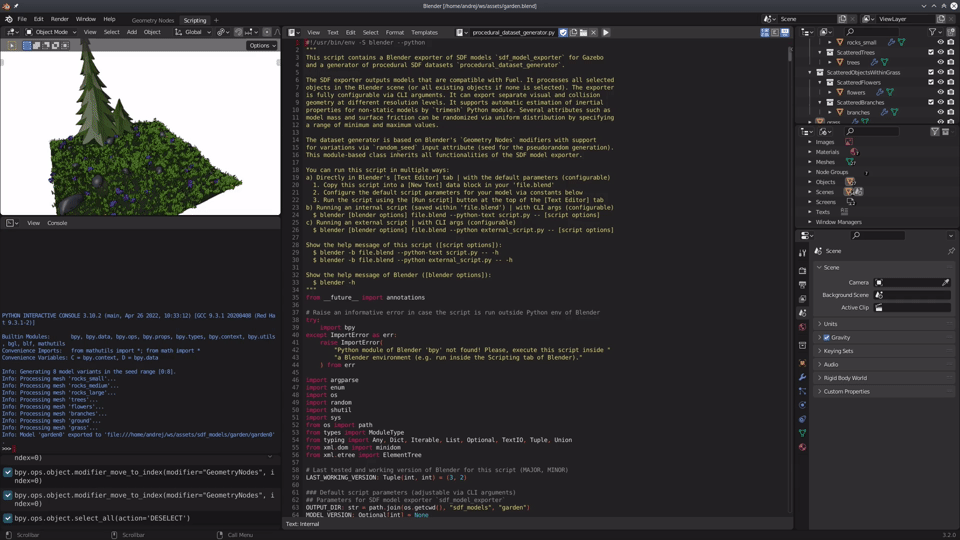The height and width of the screenshot is (540, 960).
Task: Expand the Rigid Body World panel
Action: tap(885, 378)
